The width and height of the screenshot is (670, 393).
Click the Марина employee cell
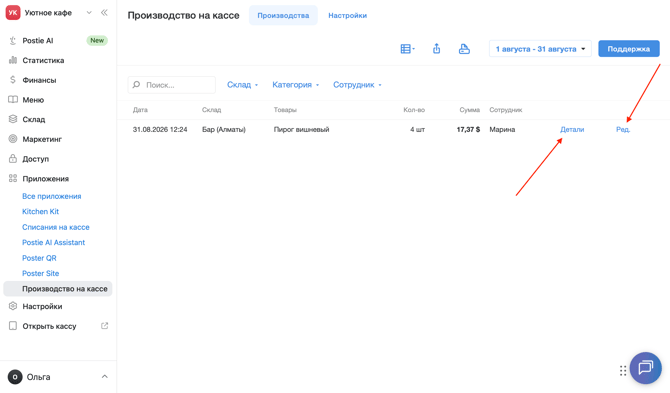pyautogui.click(x=502, y=129)
